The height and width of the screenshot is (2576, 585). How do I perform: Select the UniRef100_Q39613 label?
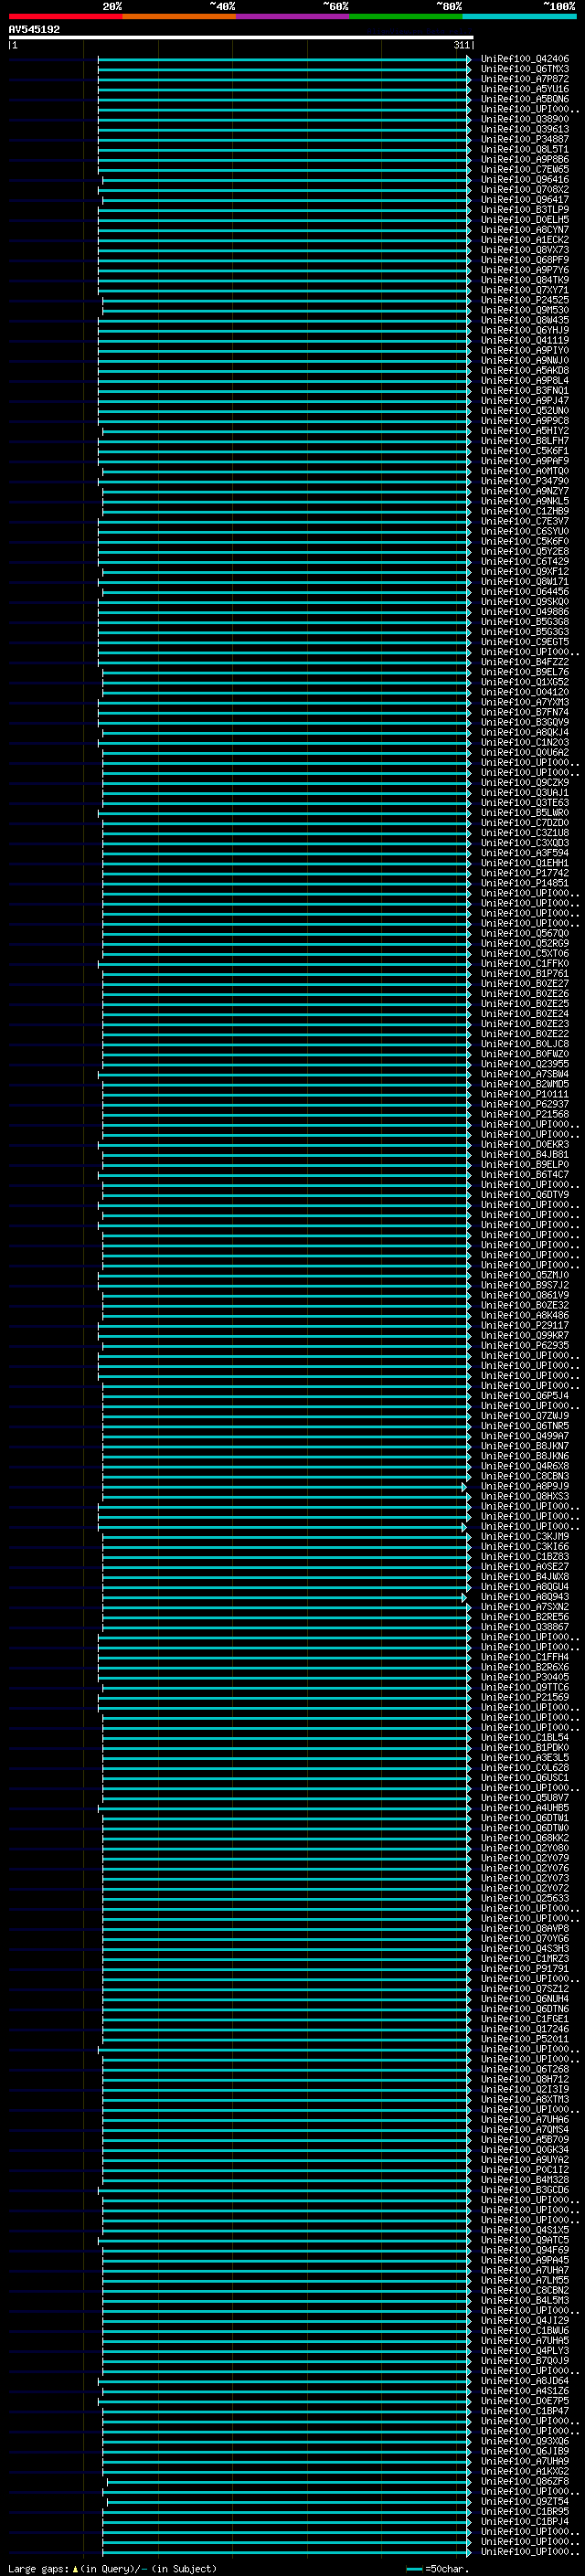pyautogui.click(x=525, y=129)
